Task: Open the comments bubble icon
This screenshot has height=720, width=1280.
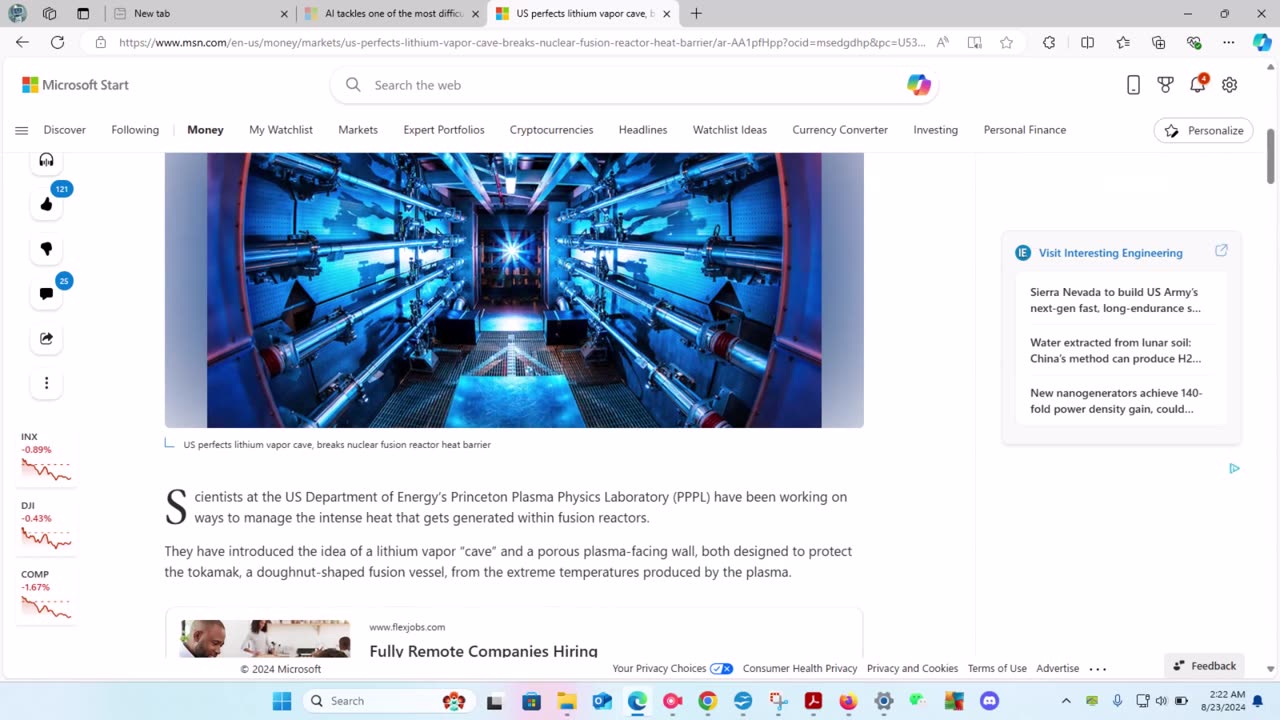Action: click(46, 293)
